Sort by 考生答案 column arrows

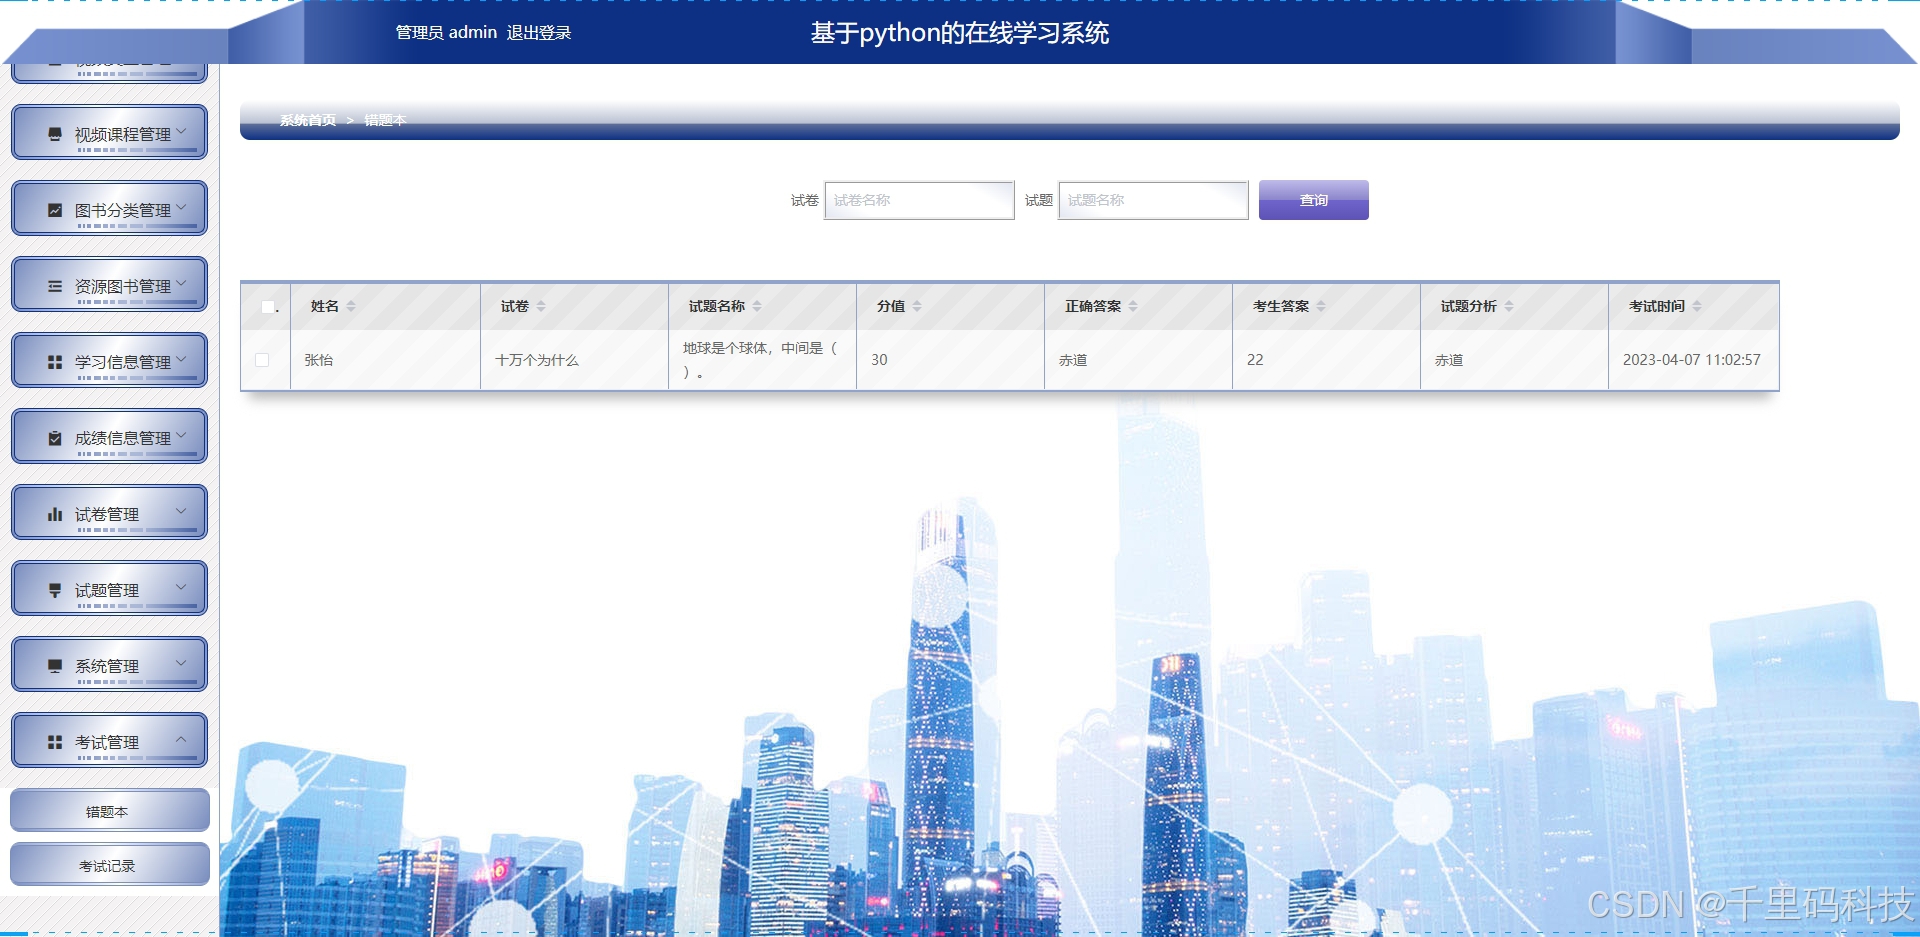click(1321, 306)
